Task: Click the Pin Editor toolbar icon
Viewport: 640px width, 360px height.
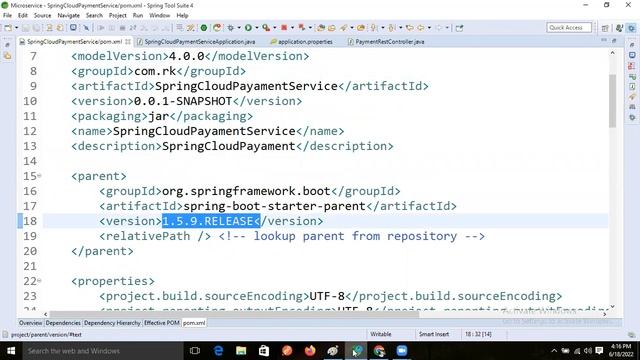Action: pyautogui.click(x=460, y=28)
